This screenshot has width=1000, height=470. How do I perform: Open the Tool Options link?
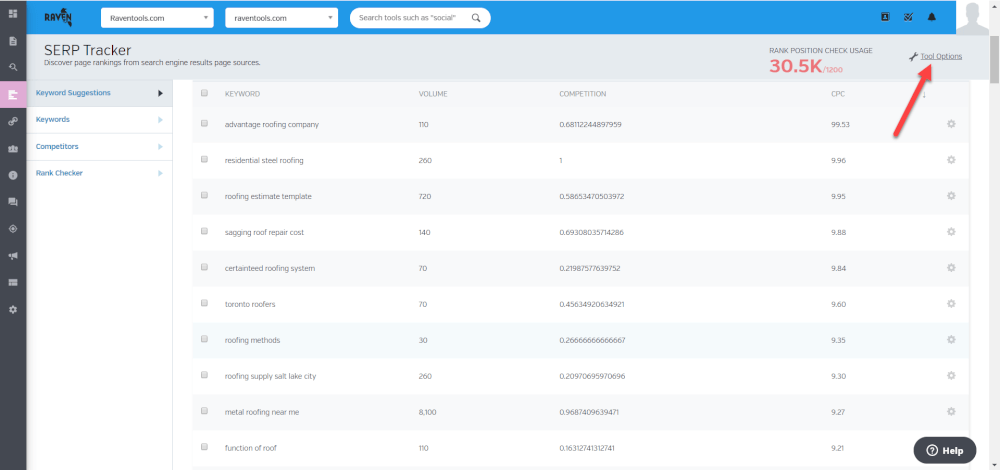(941, 57)
